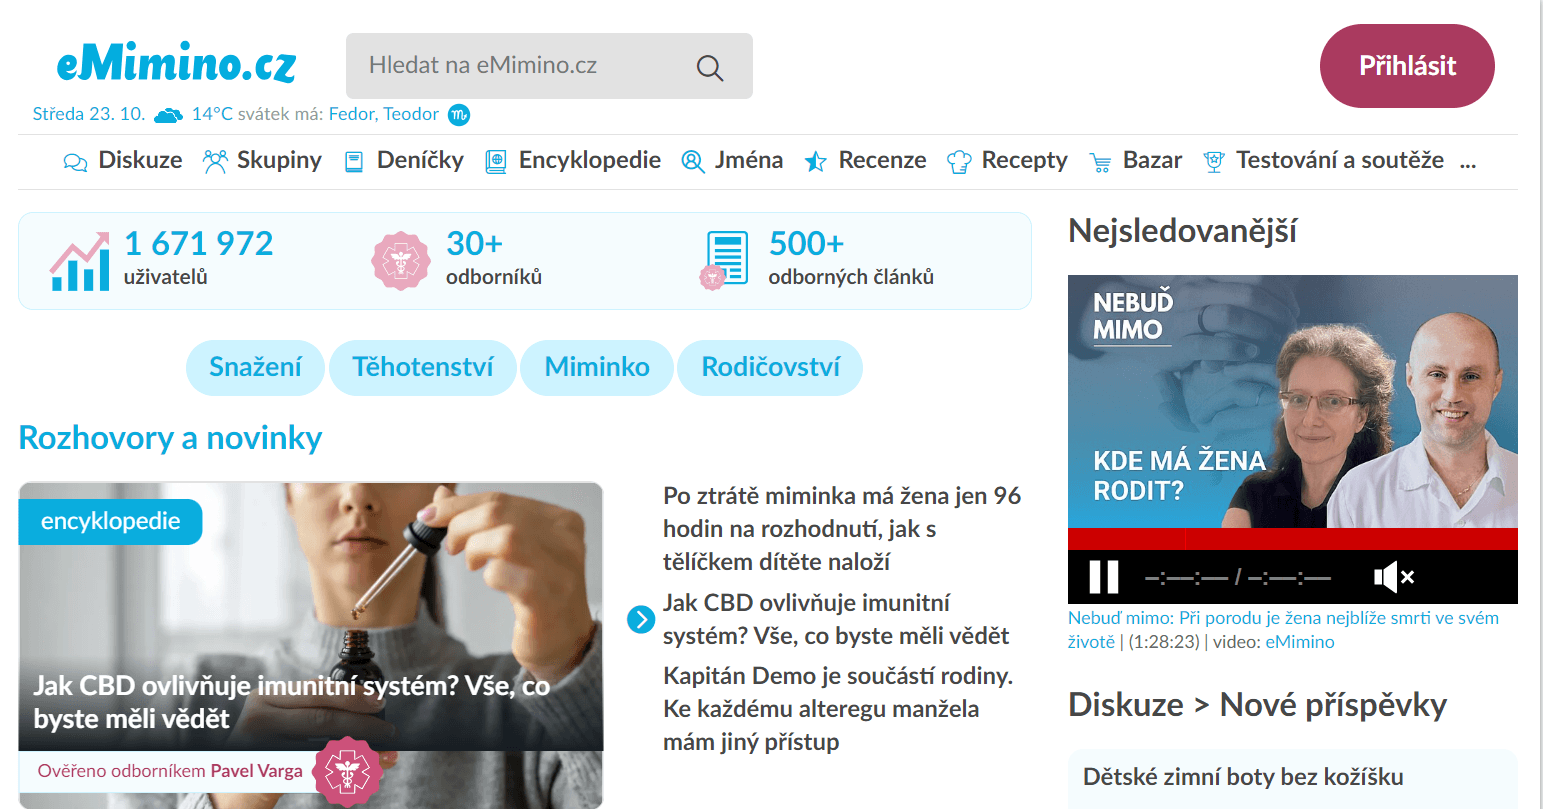Click the Recenze star icon
Screen dimensions: 1543x809
tap(816, 162)
